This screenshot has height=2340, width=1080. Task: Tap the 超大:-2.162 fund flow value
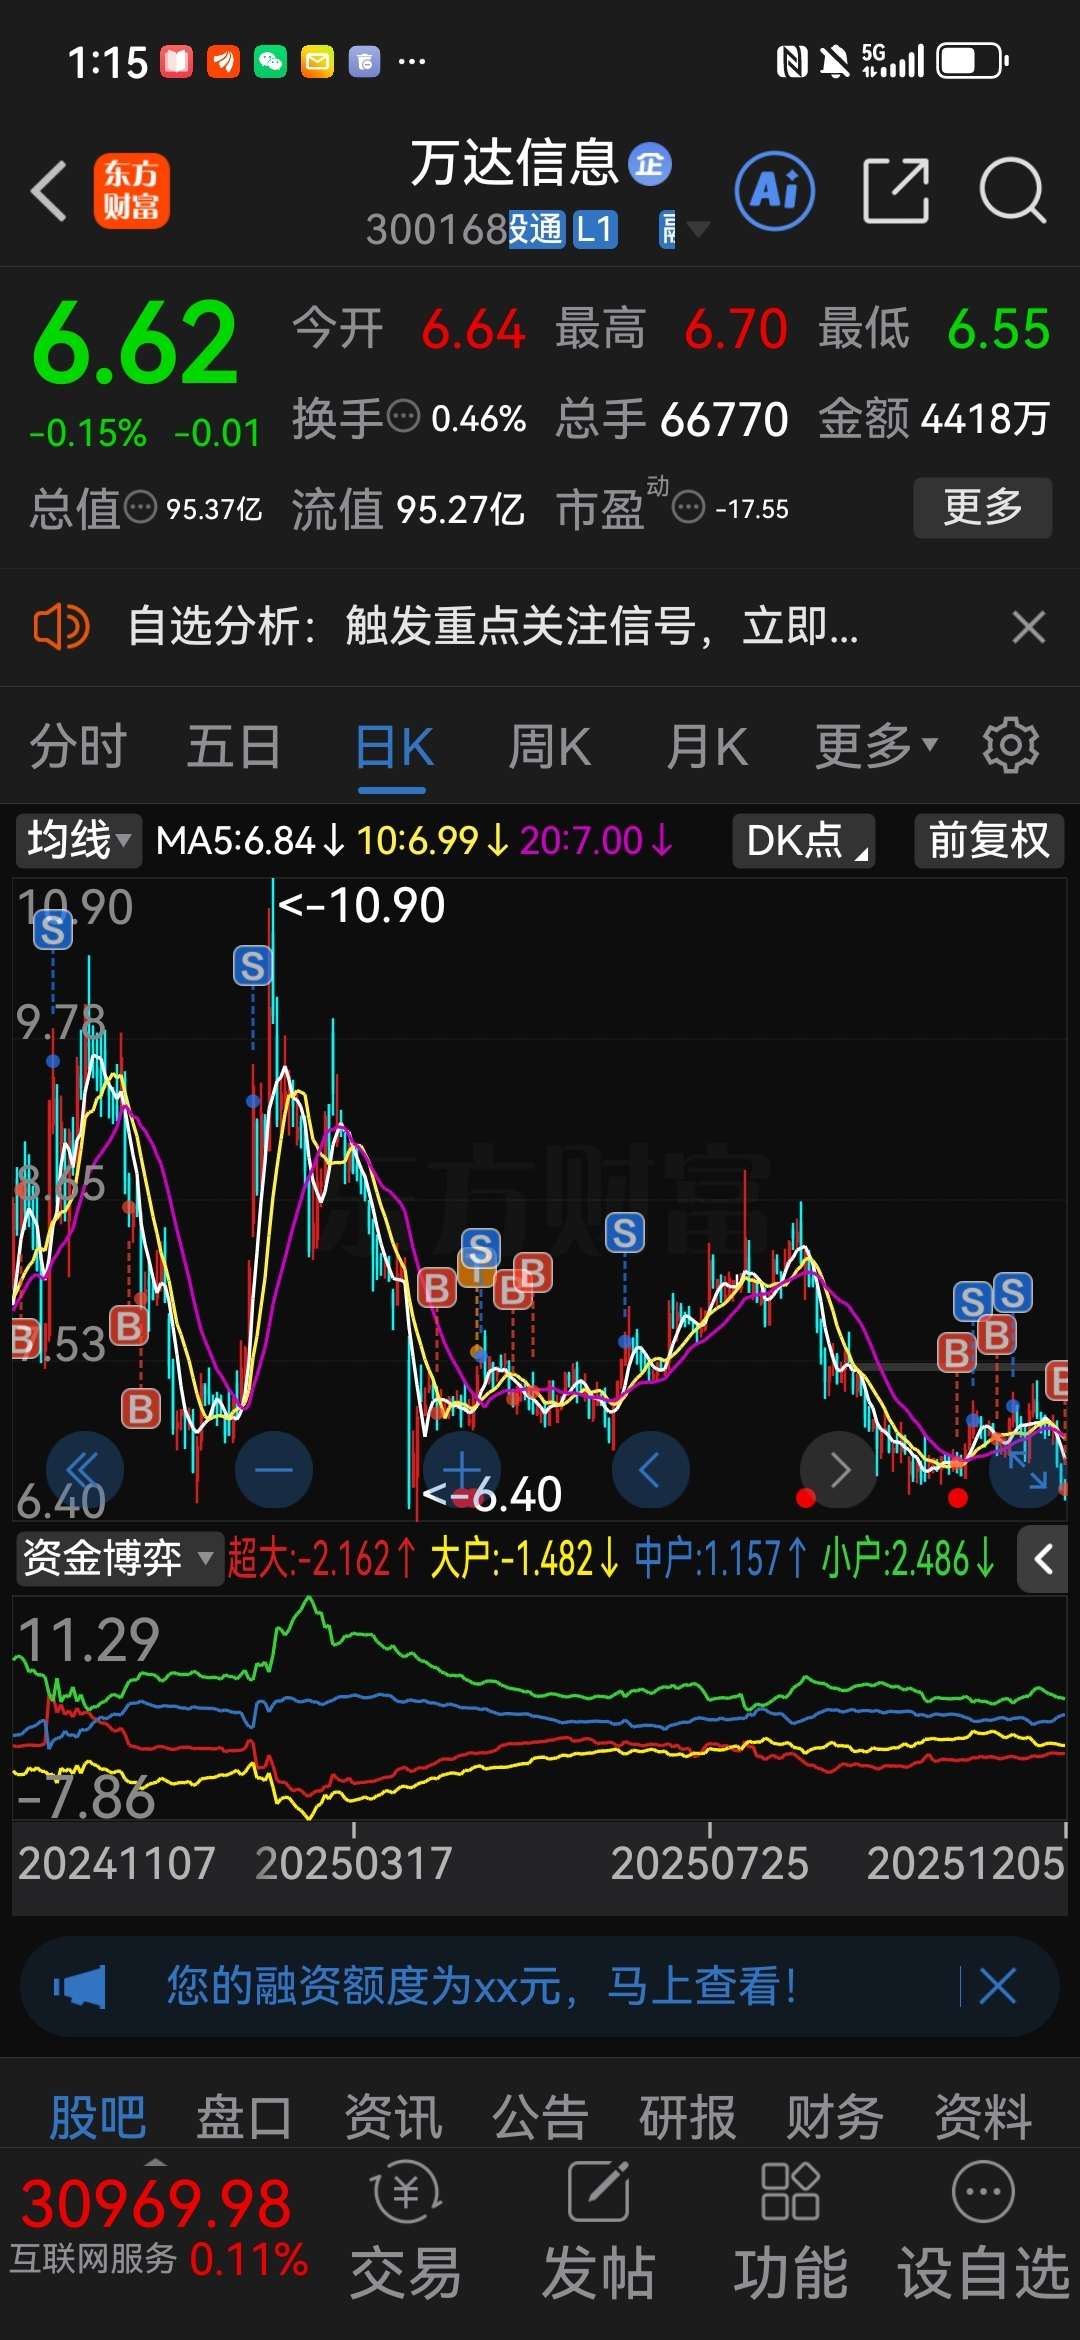(321, 1558)
